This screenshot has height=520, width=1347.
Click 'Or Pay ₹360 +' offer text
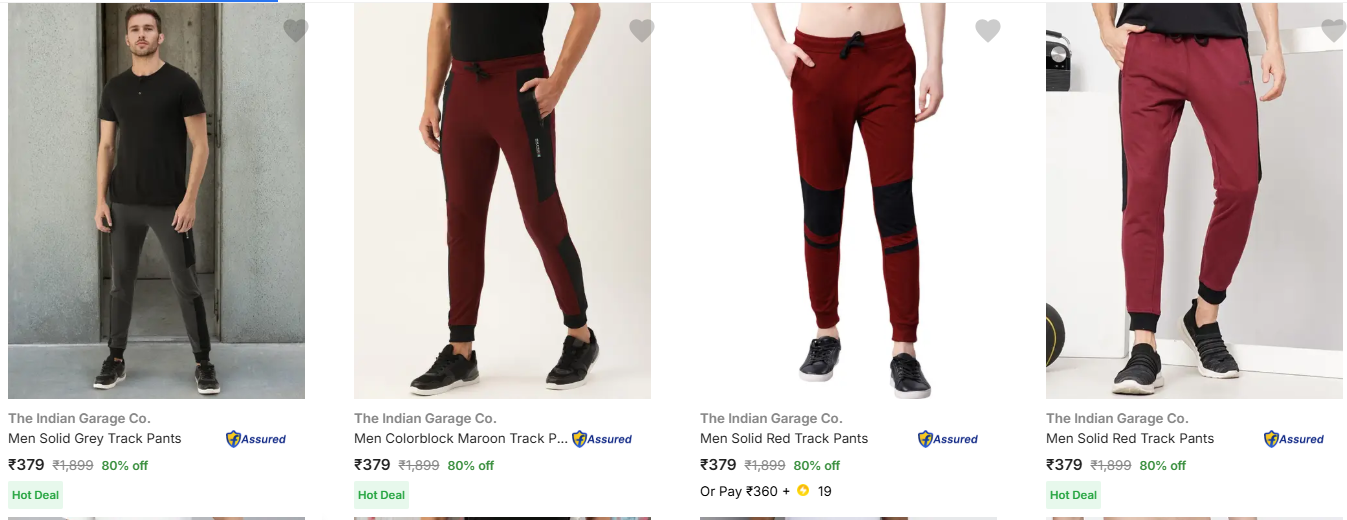(744, 491)
